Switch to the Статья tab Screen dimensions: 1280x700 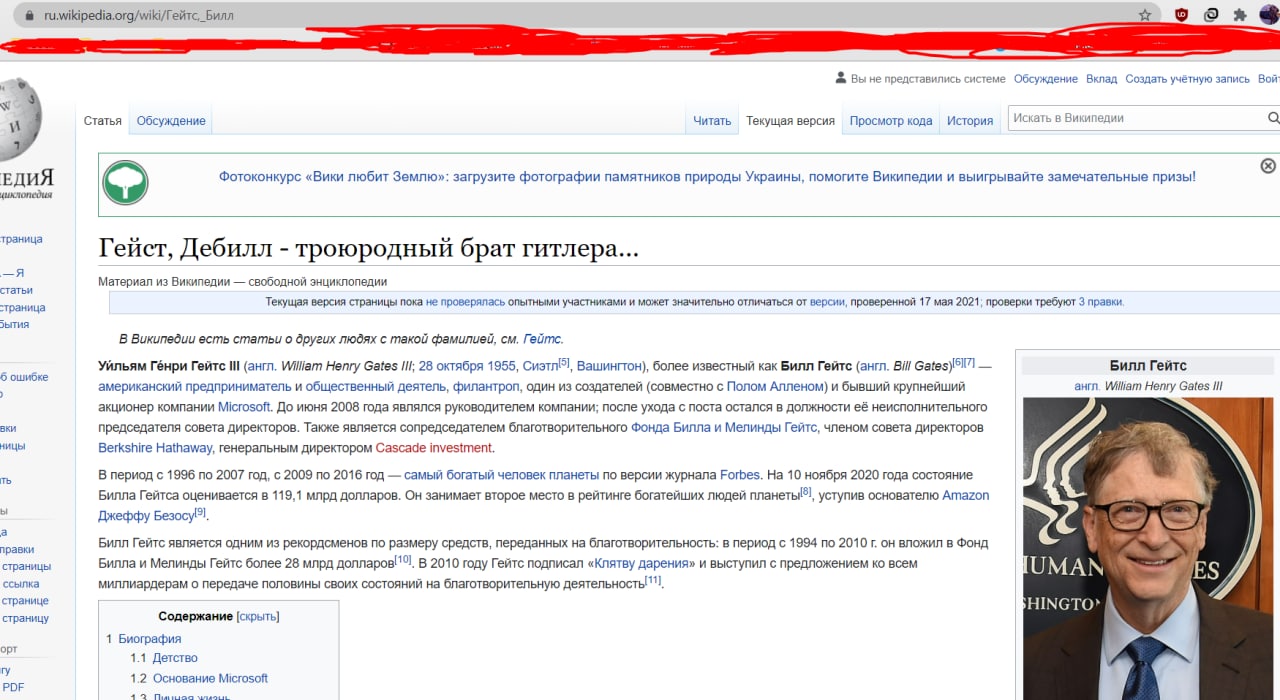pyautogui.click(x=103, y=121)
